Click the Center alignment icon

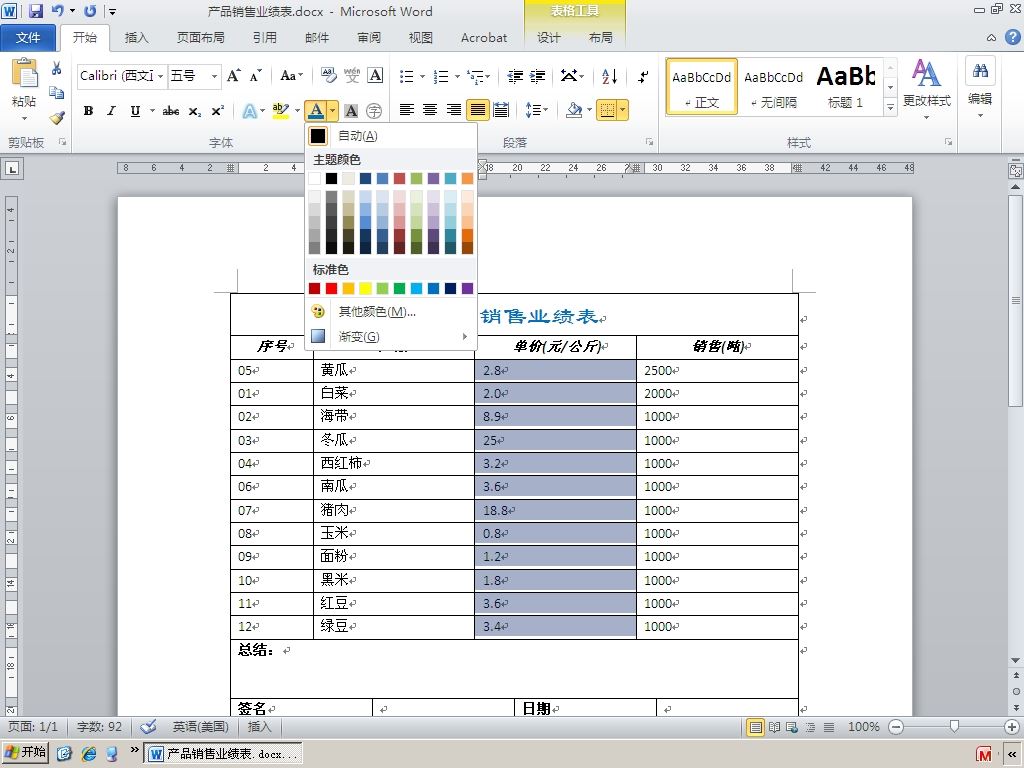click(430, 110)
